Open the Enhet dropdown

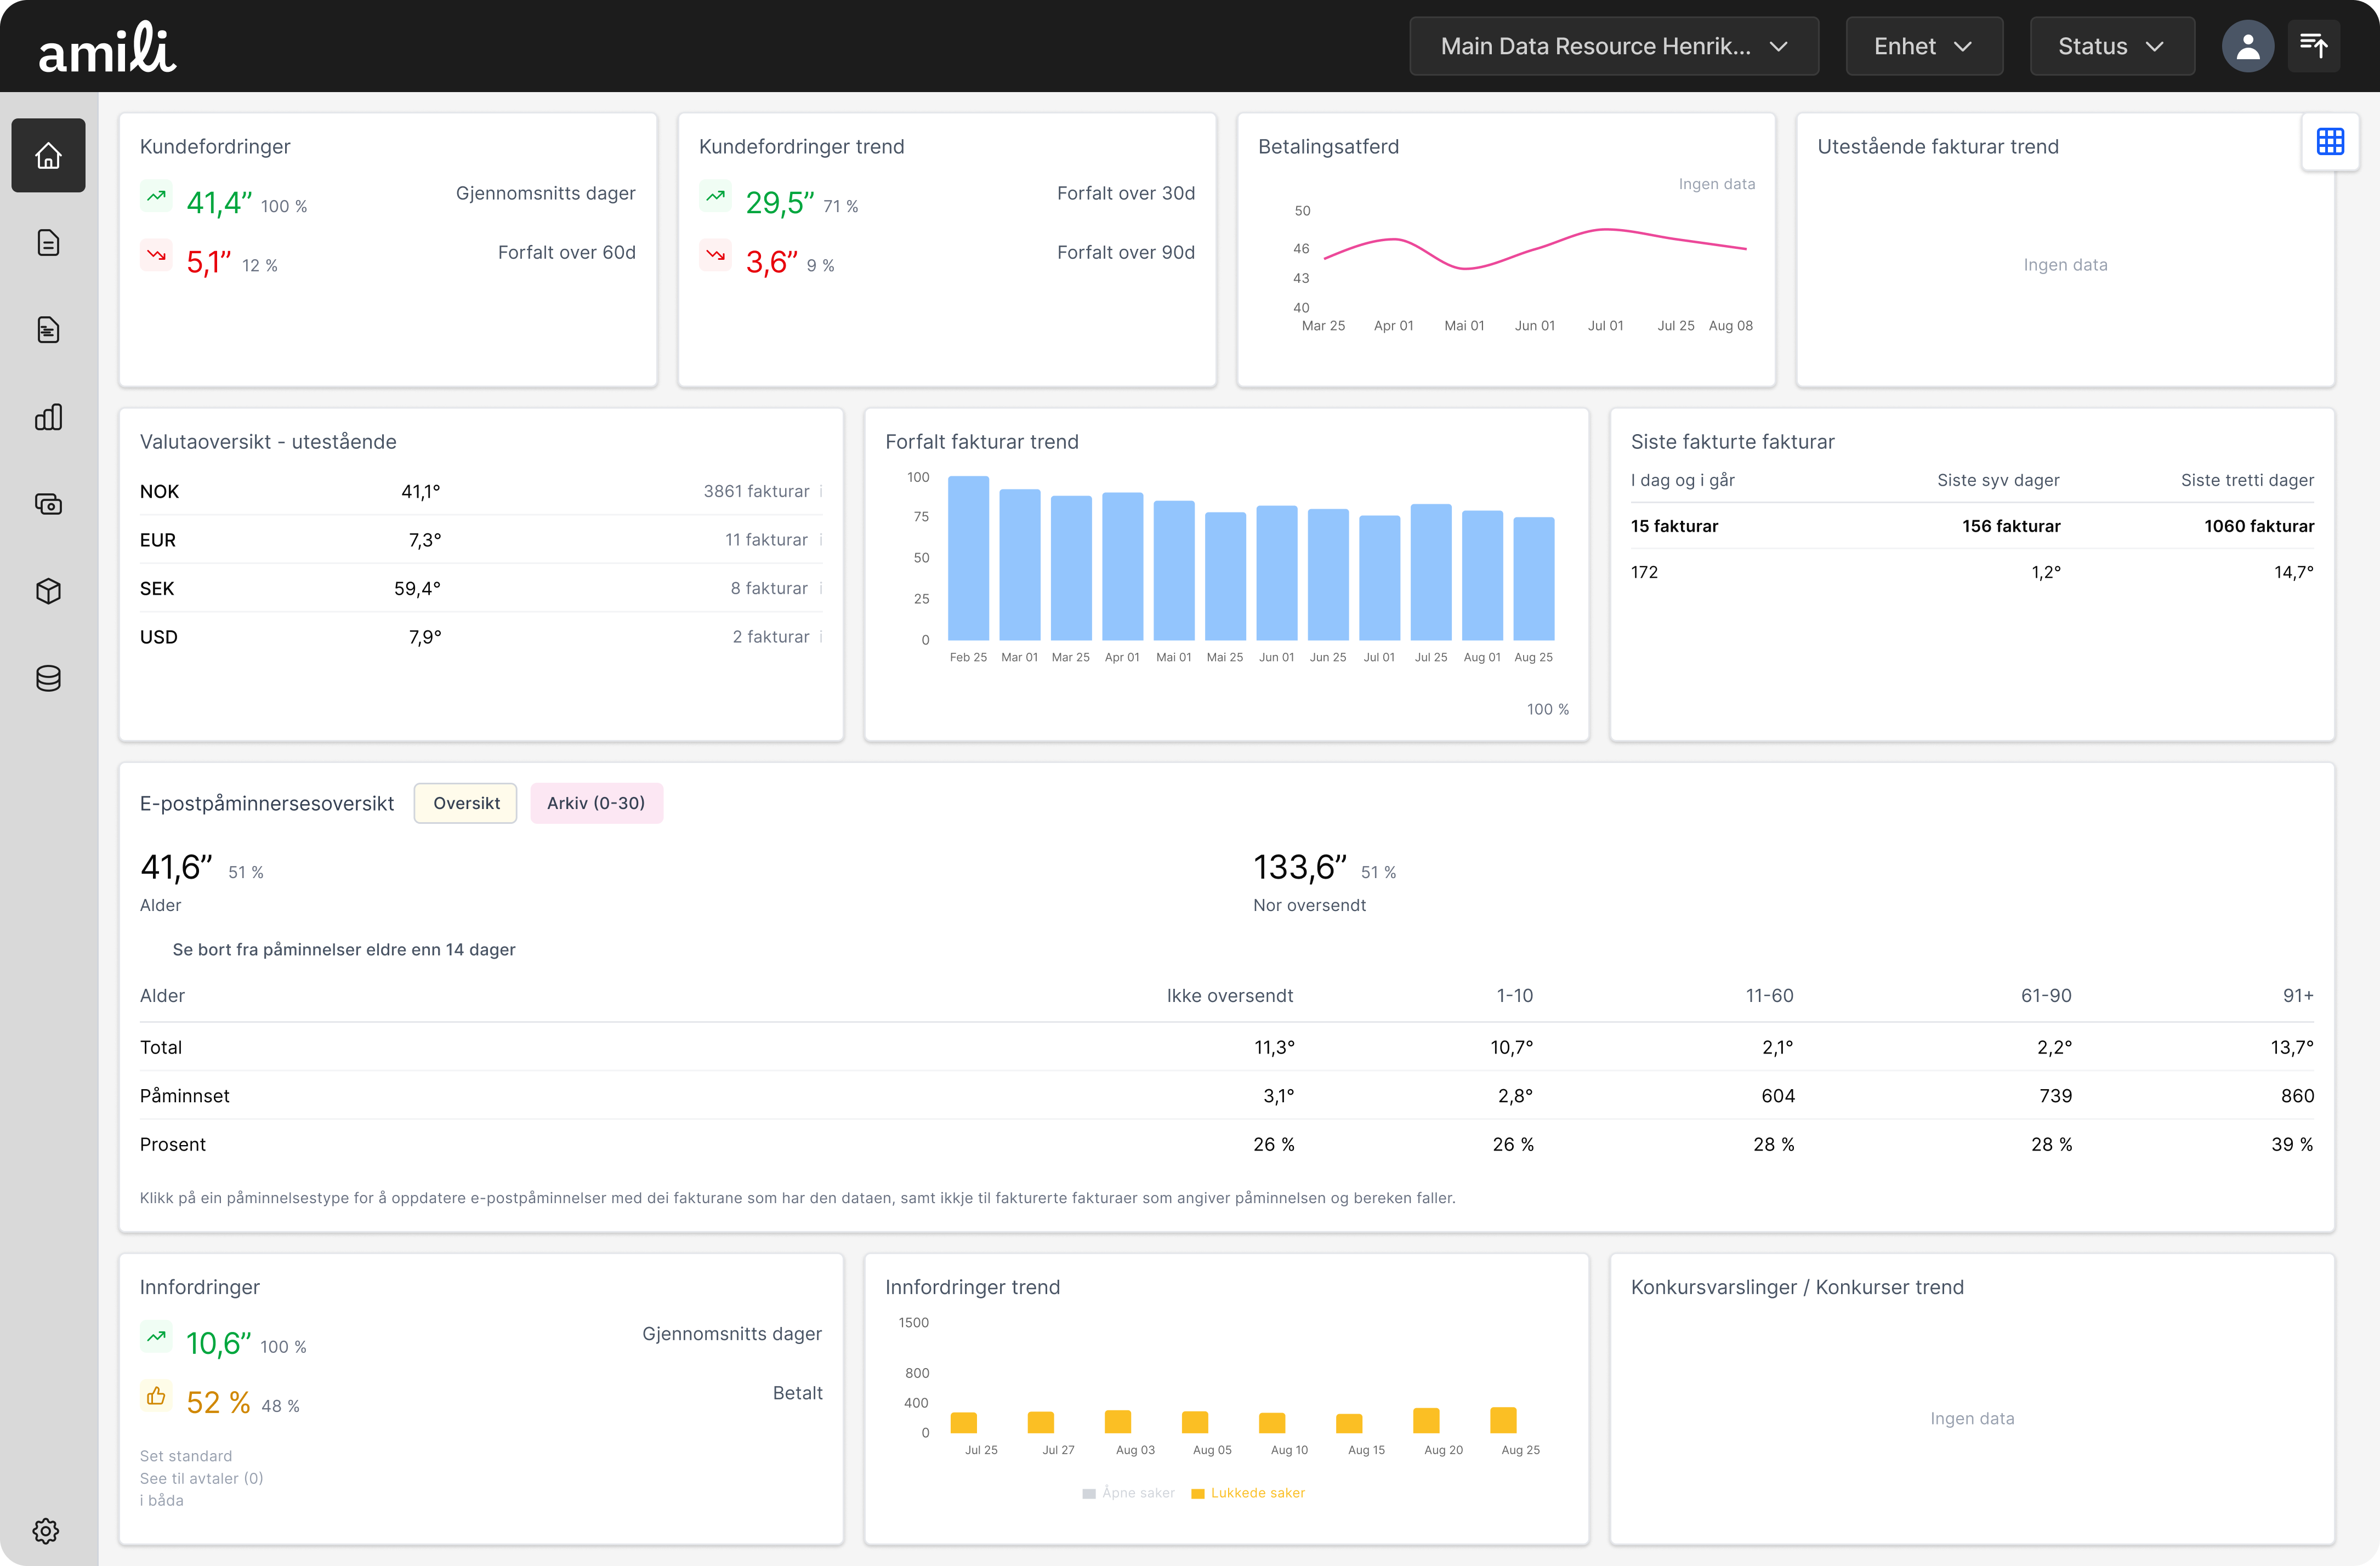click(1923, 46)
